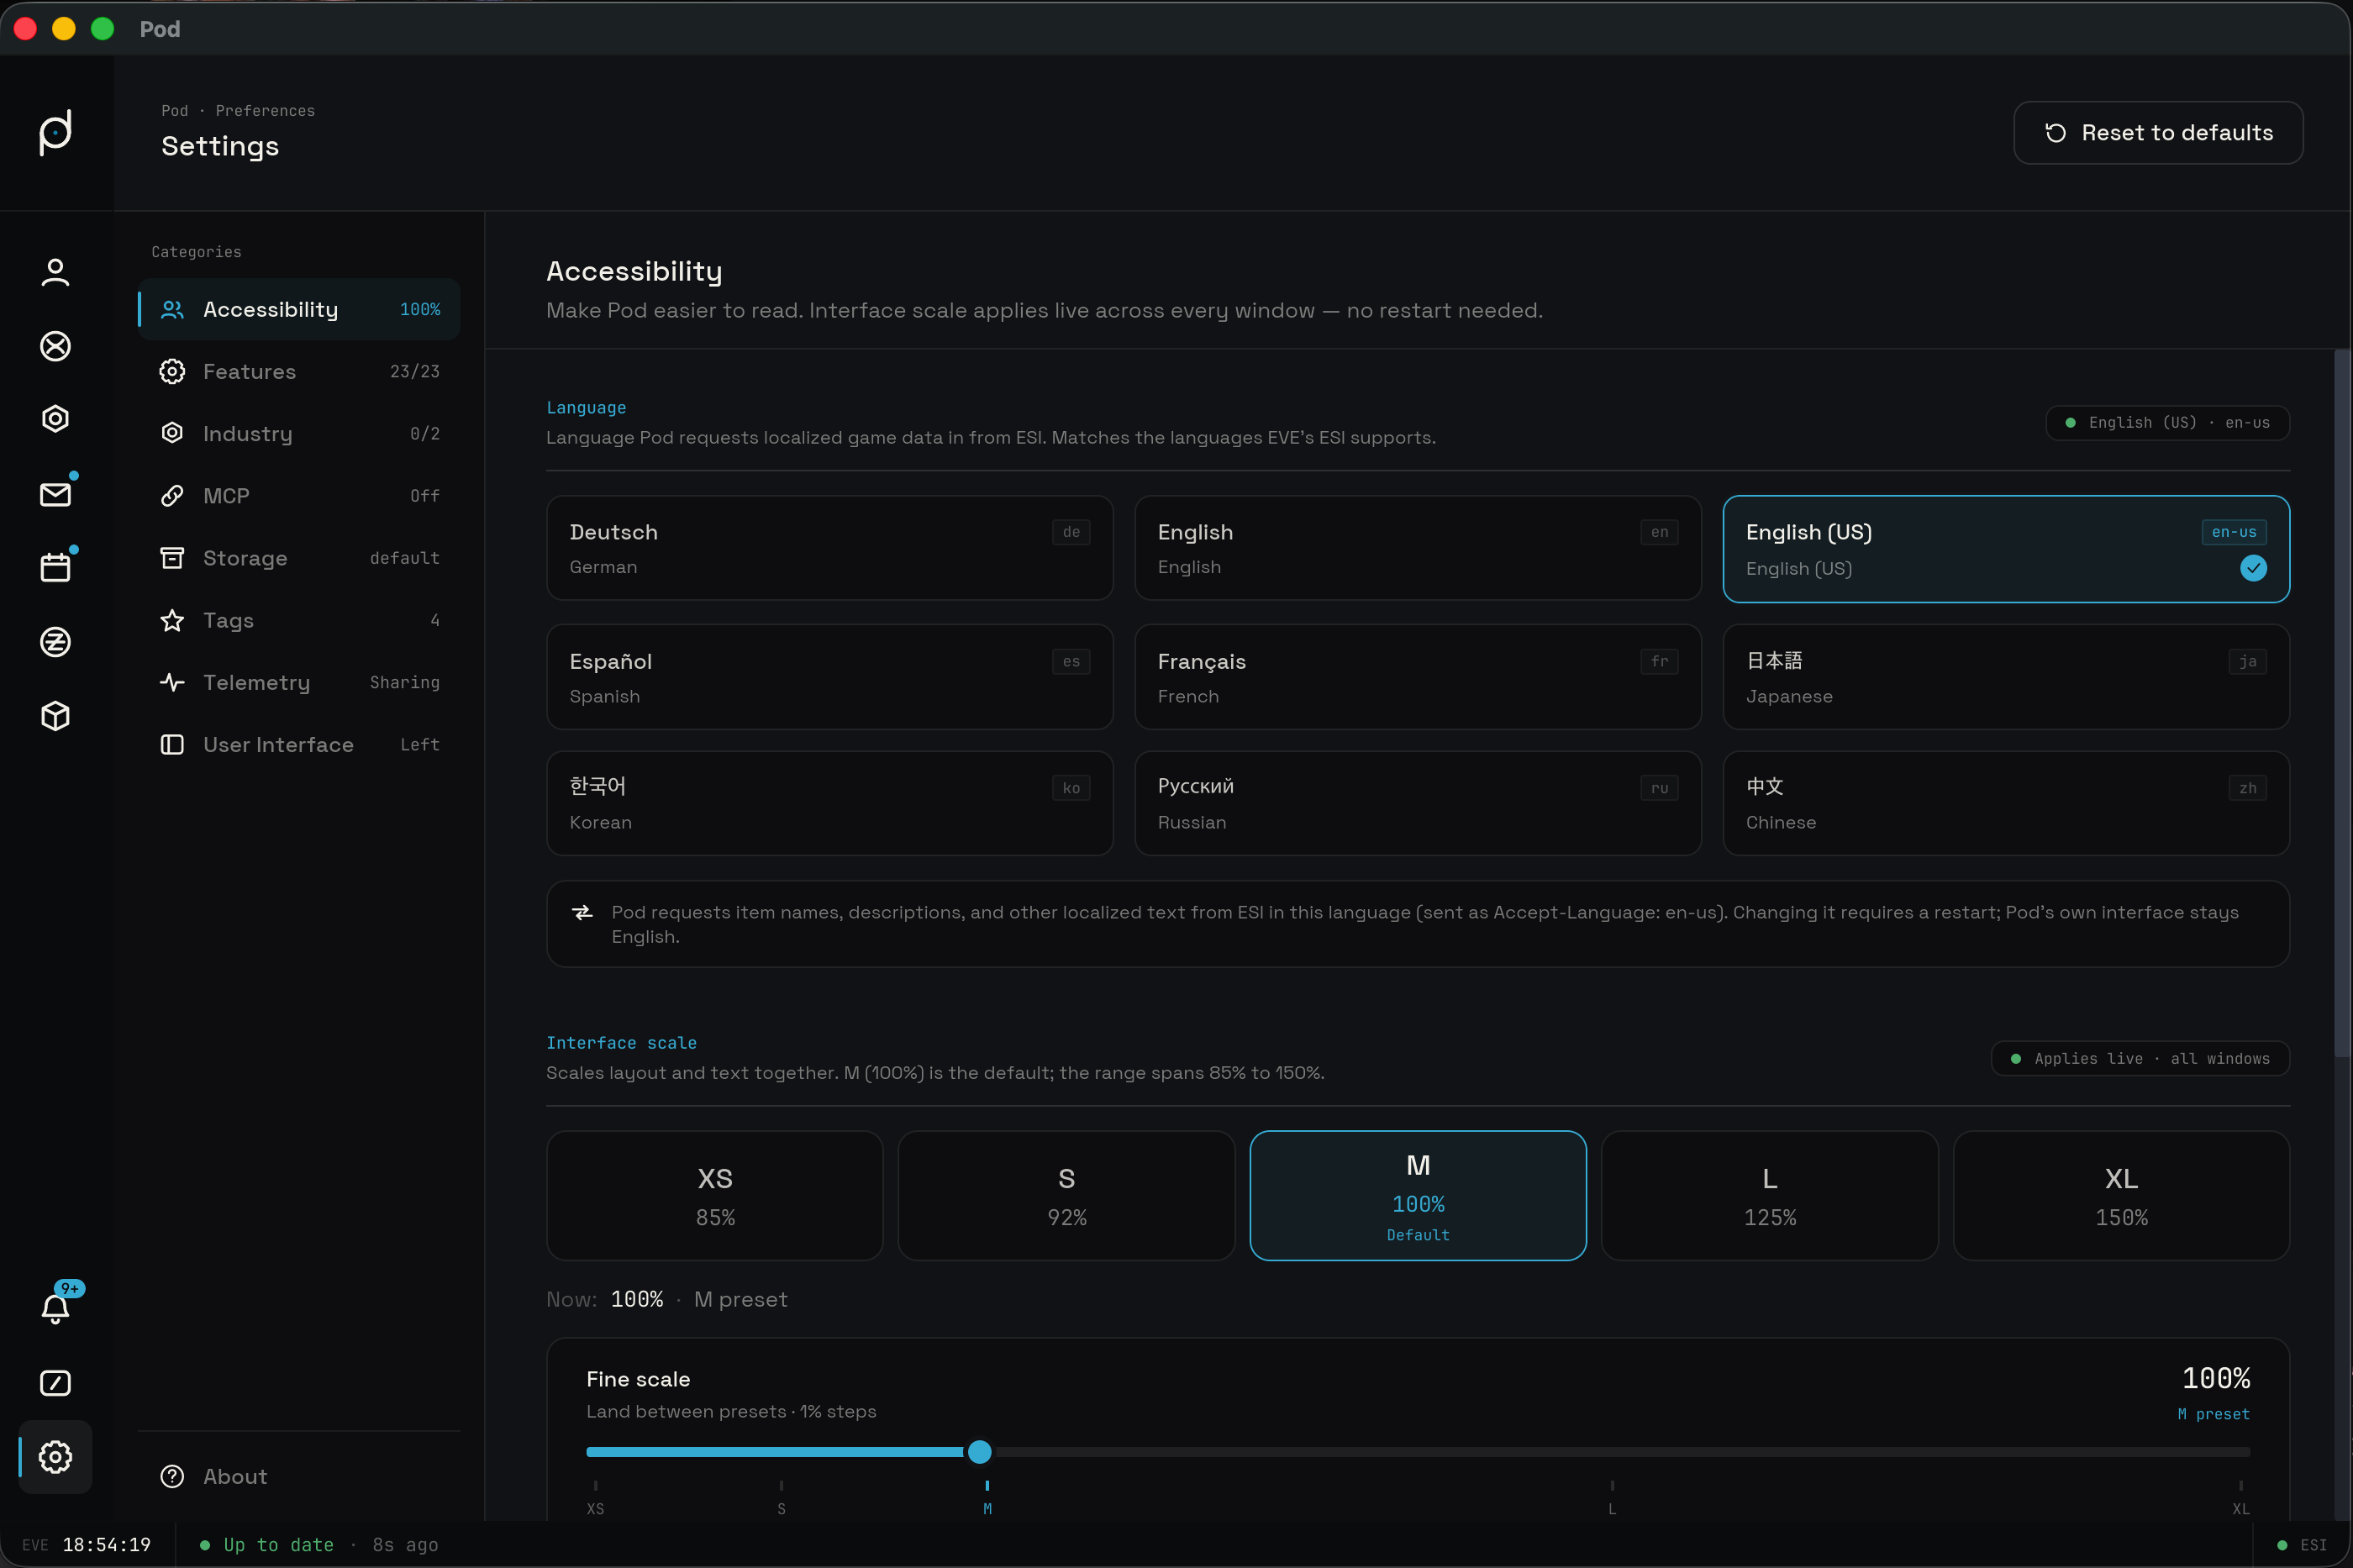Choose Korean language card
Image resolution: width=2353 pixels, height=1568 pixels.
click(x=830, y=803)
